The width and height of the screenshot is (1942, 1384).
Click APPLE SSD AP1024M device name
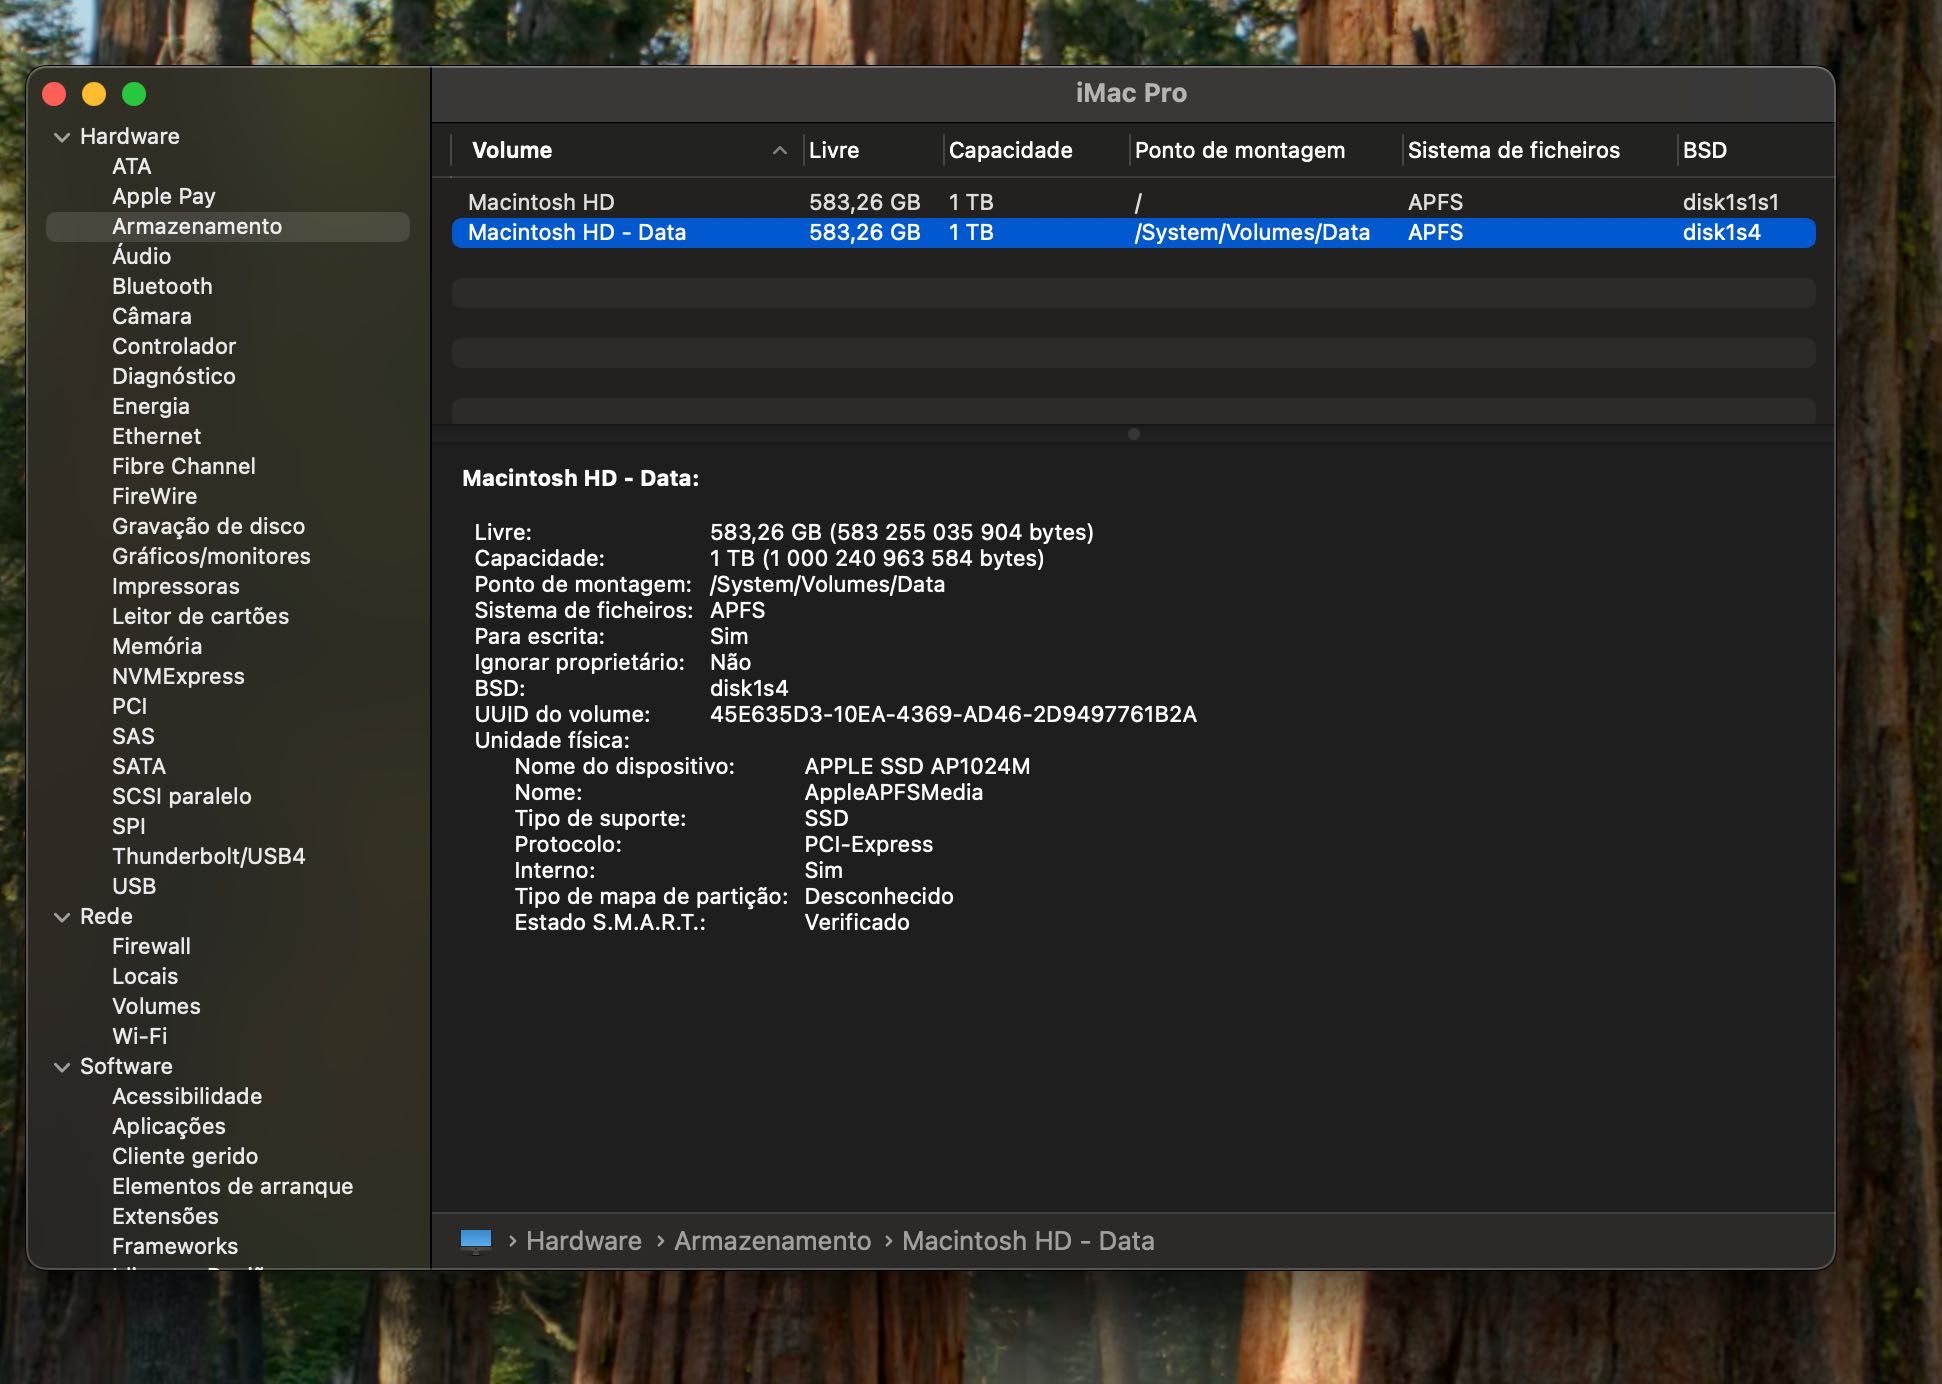pyautogui.click(x=917, y=766)
